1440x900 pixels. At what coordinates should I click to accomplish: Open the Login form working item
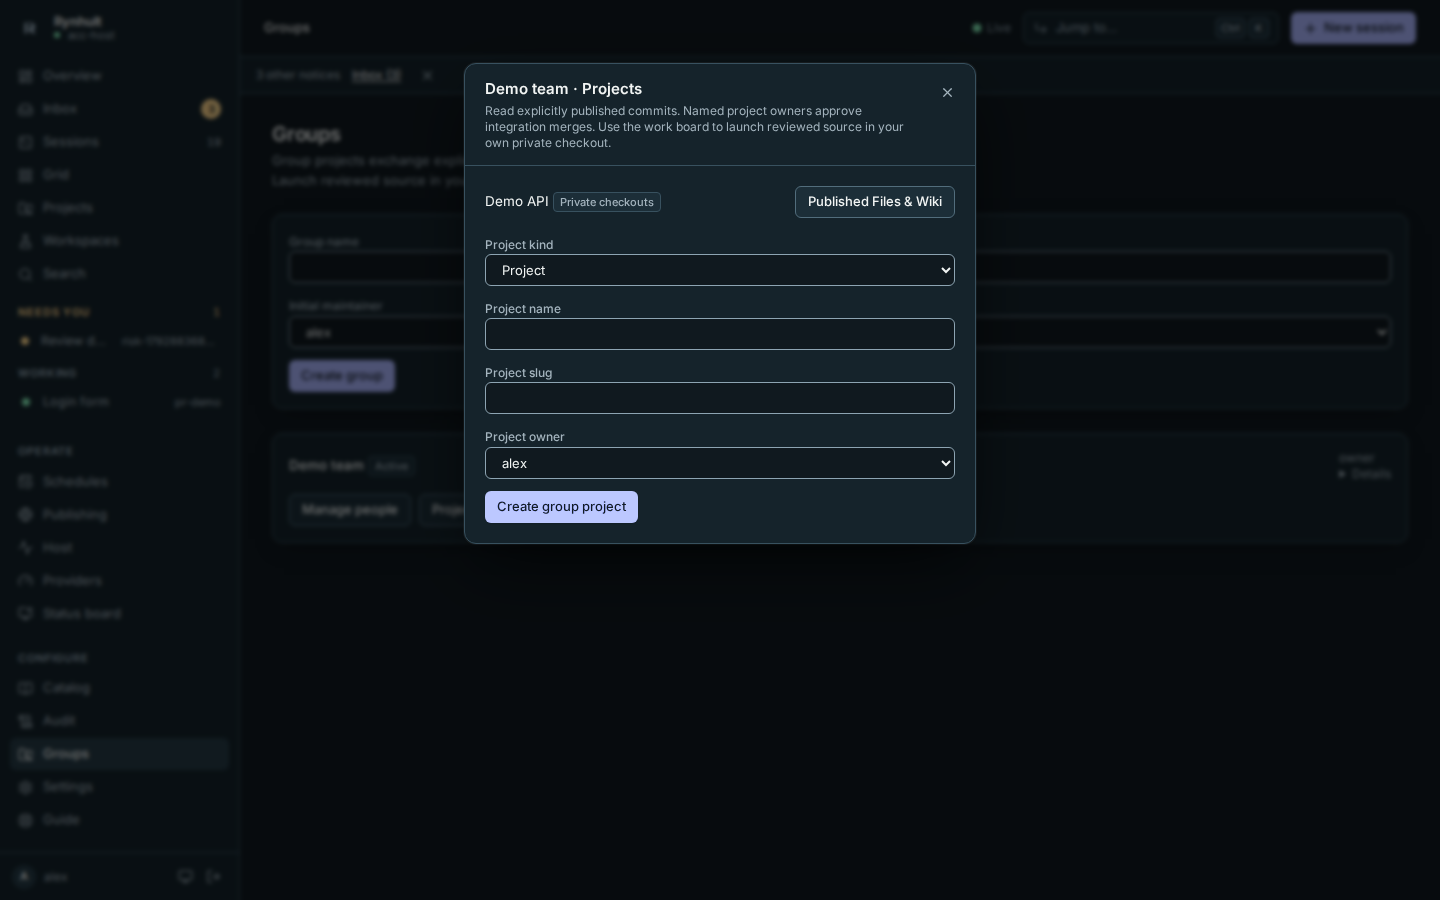click(120, 402)
